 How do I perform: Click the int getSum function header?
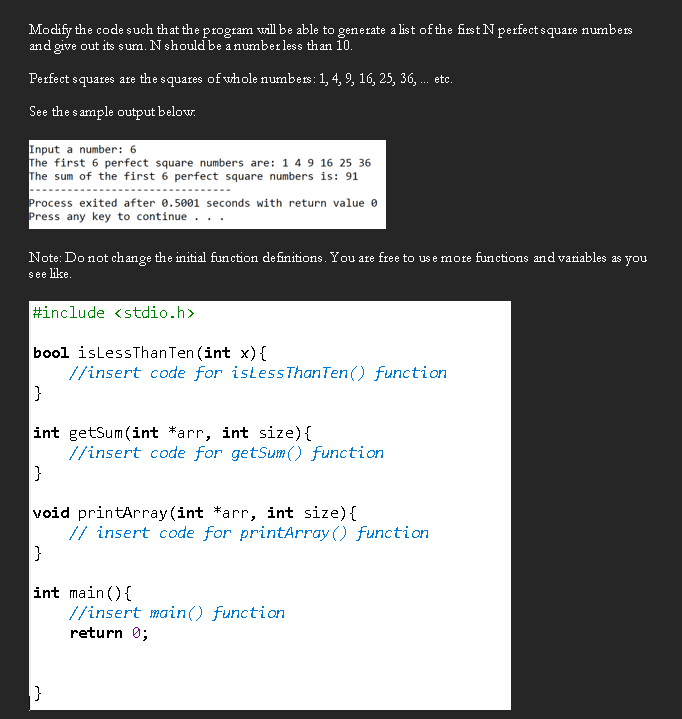(172, 433)
